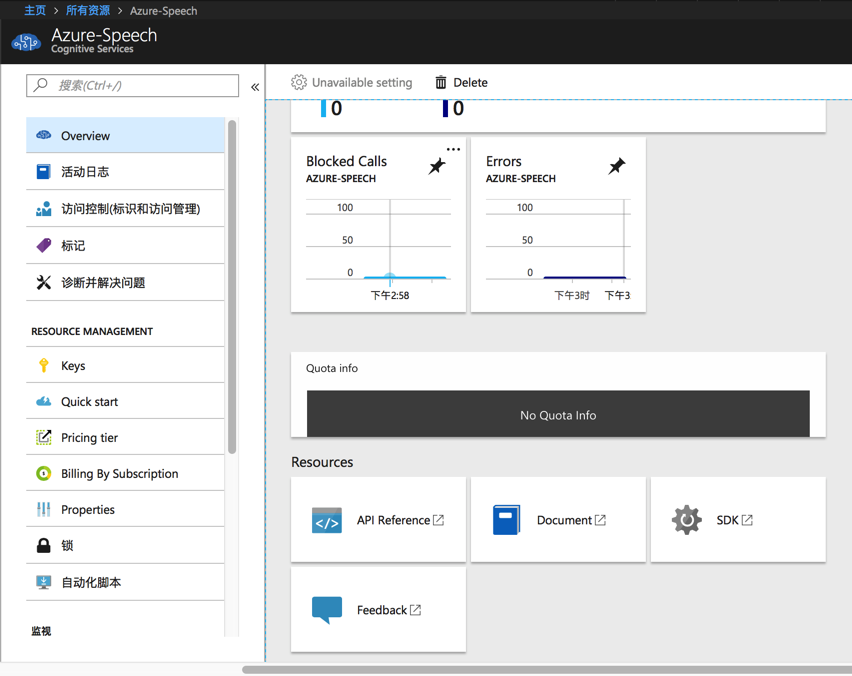The image size is (852, 676).
Task: Click the Quick start cloud icon
Action: 43,401
